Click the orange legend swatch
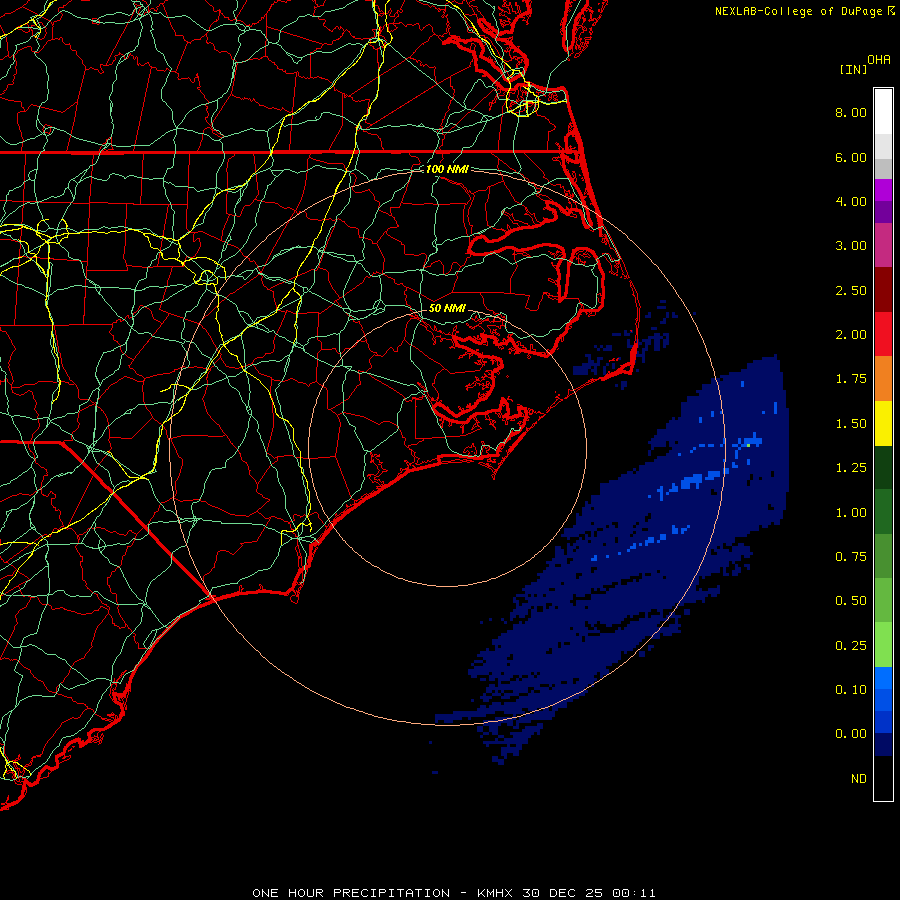The height and width of the screenshot is (900, 900). (883, 379)
